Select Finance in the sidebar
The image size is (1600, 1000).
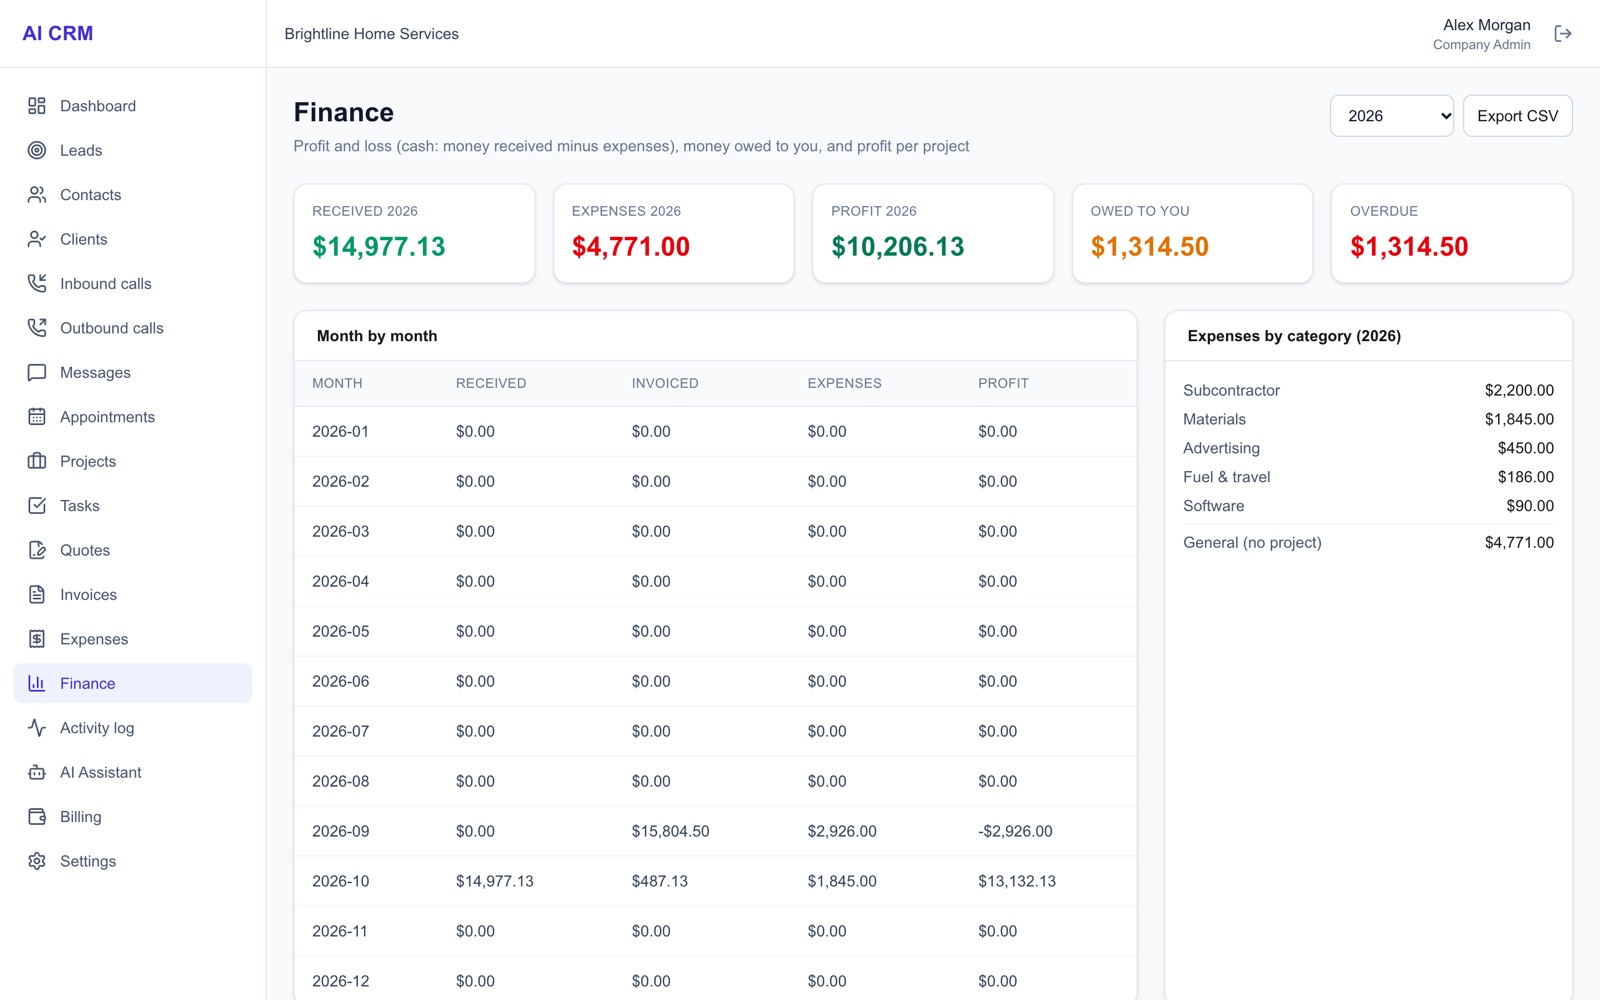coord(133,683)
